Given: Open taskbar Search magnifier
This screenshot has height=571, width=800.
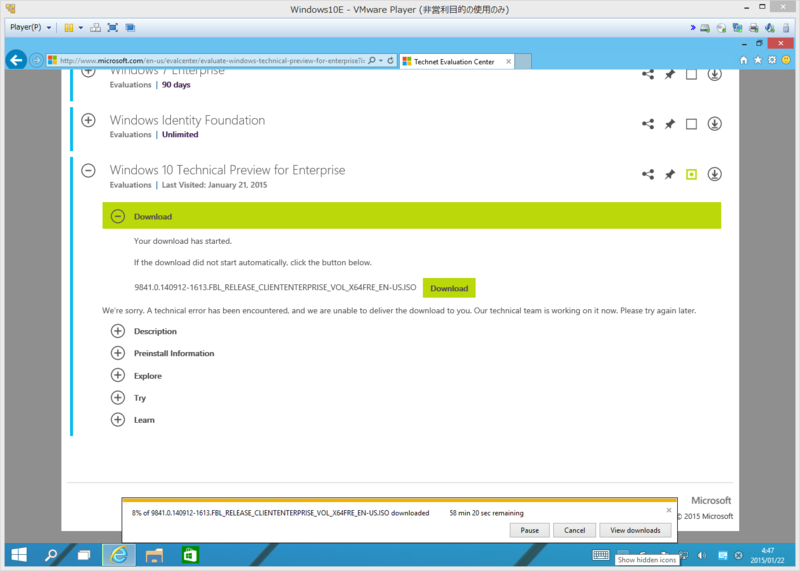Looking at the screenshot, I should [x=51, y=555].
